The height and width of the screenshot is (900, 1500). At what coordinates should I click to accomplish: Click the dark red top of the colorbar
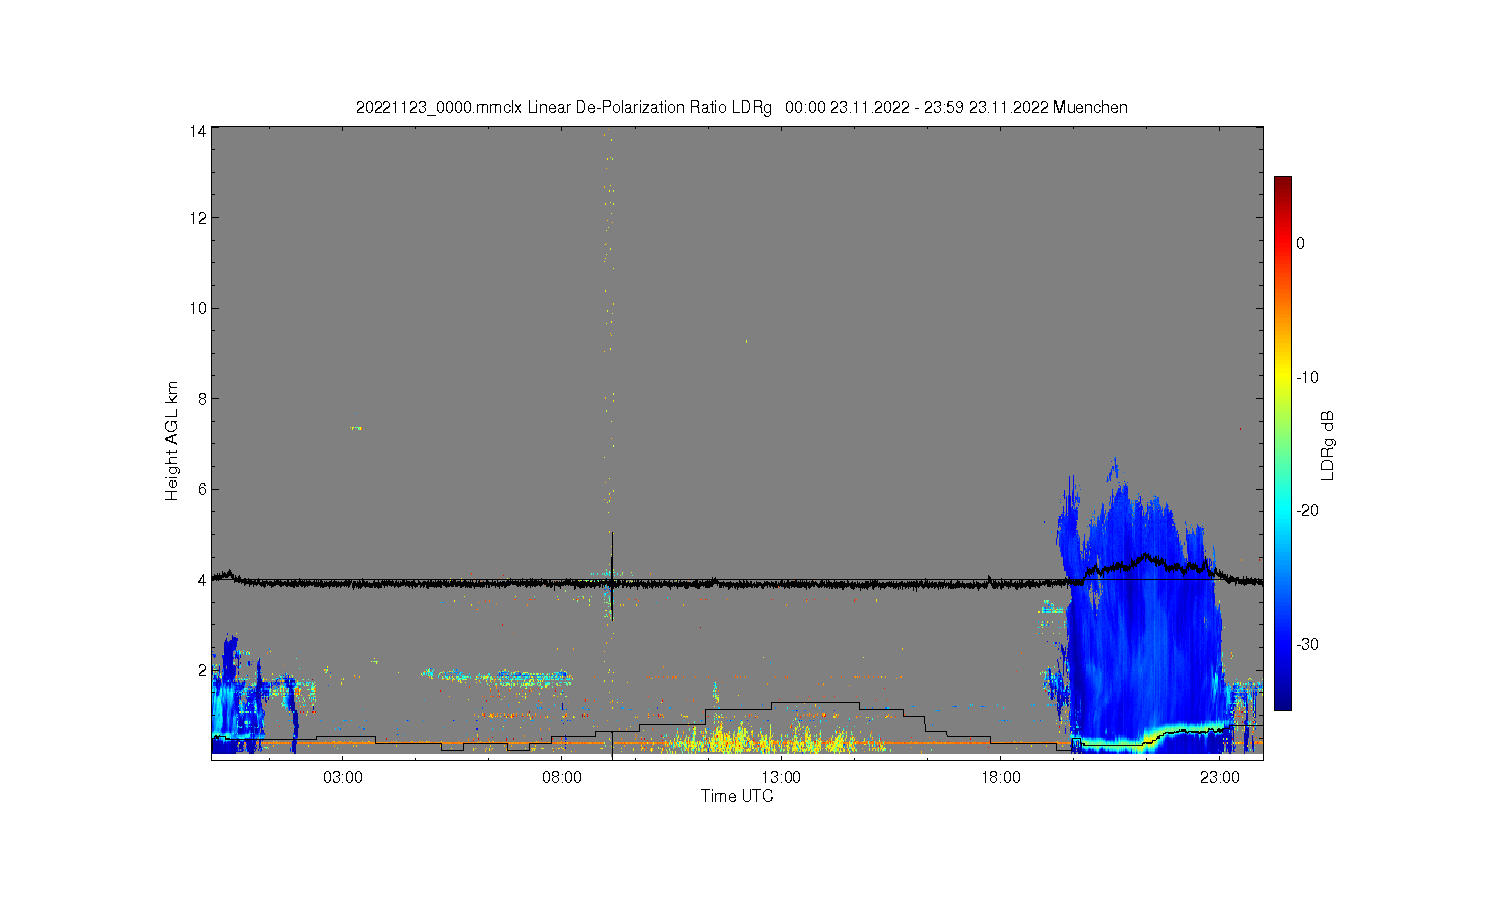click(x=1282, y=184)
